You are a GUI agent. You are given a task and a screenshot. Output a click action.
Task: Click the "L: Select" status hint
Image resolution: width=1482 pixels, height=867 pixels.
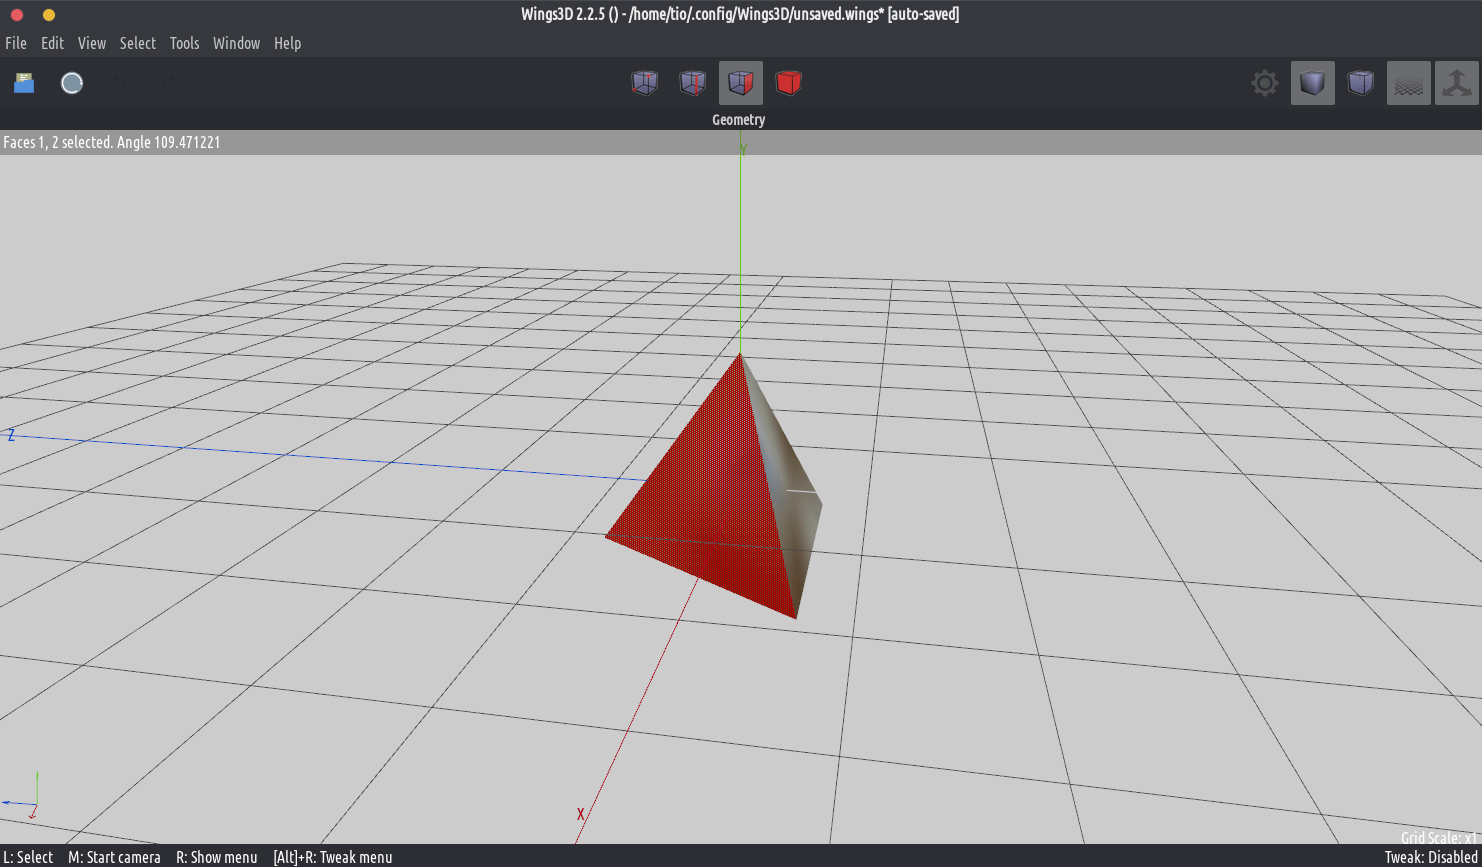[x=28, y=857]
